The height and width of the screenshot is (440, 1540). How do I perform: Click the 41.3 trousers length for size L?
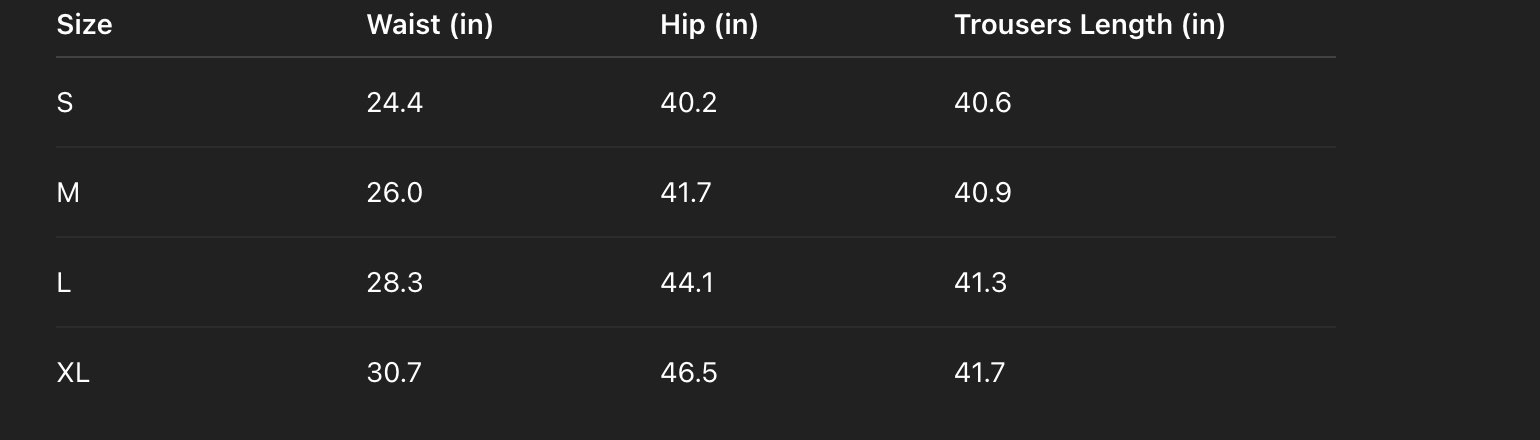click(980, 283)
